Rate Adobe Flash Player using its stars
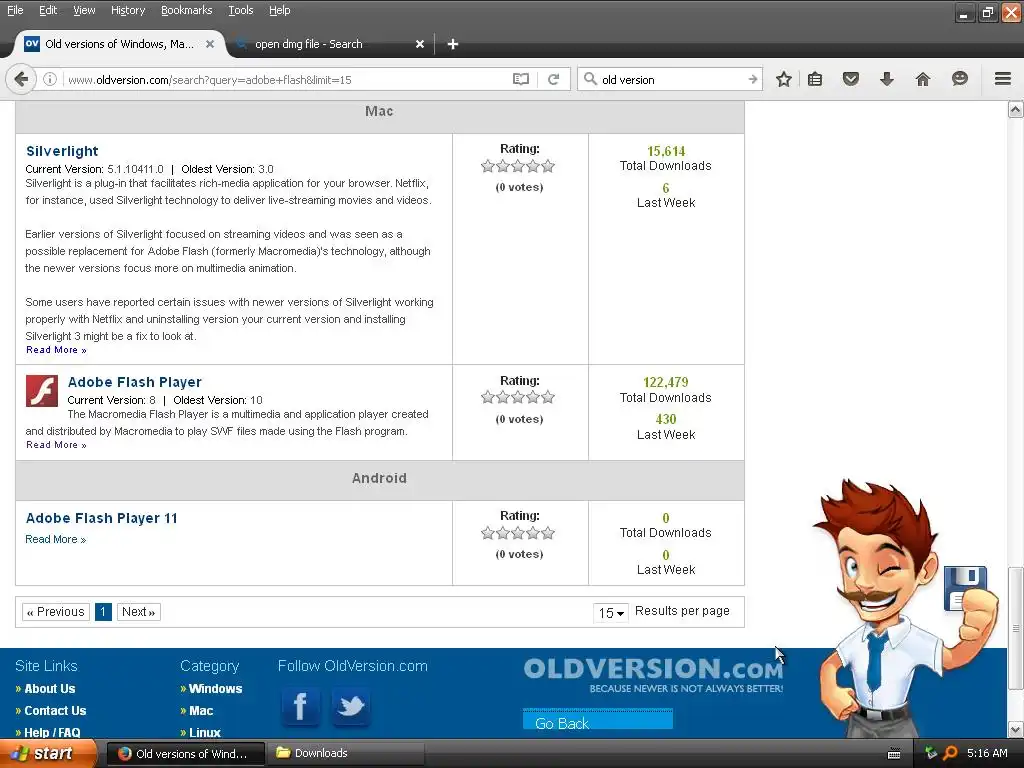1024x768 pixels. [518, 397]
